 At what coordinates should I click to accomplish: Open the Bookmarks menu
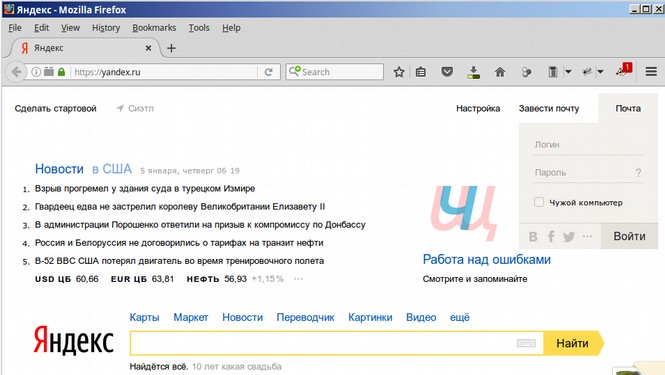(154, 28)
